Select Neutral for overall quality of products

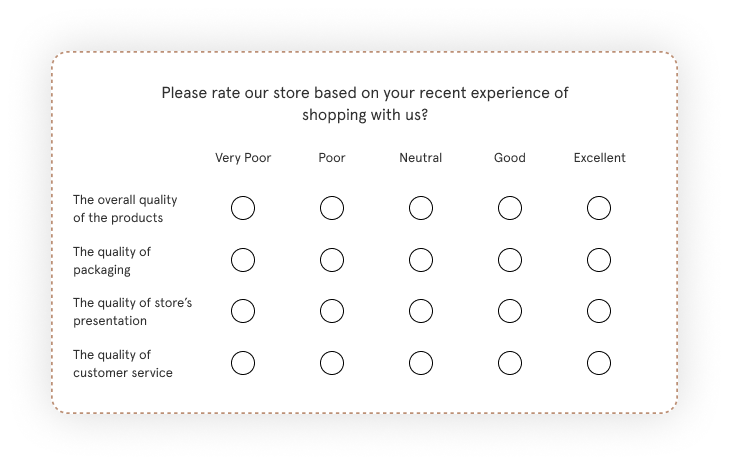[421, 208]
